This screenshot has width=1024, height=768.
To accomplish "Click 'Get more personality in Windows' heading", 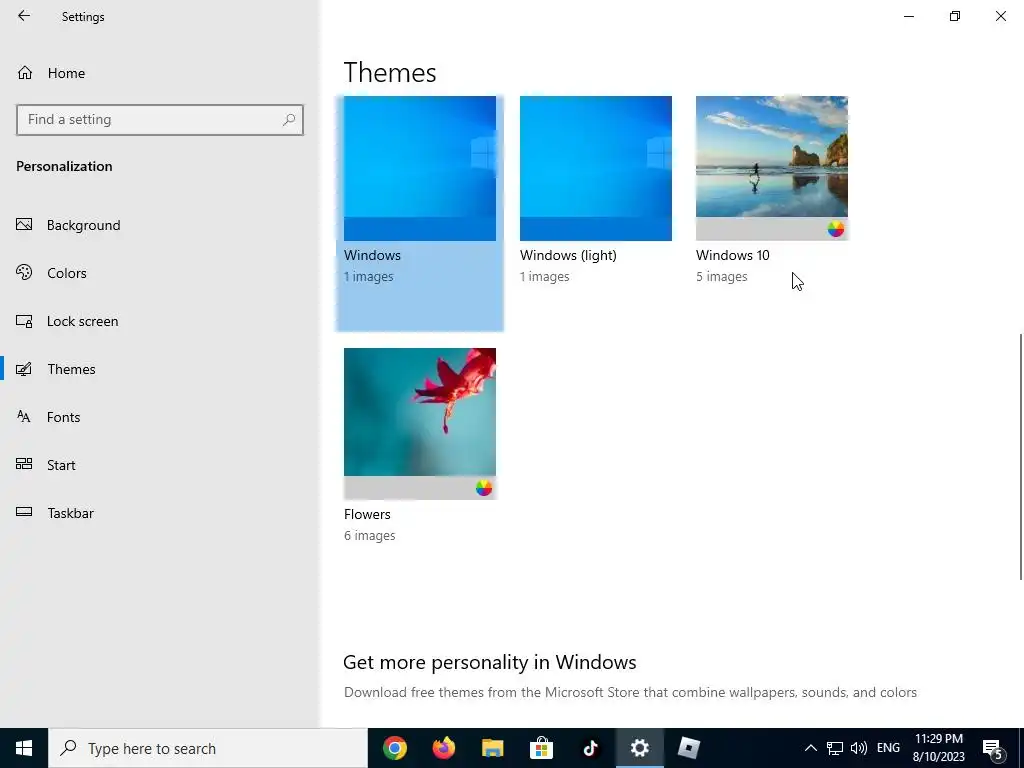I will pyautogui.click(x=490, y=662).
